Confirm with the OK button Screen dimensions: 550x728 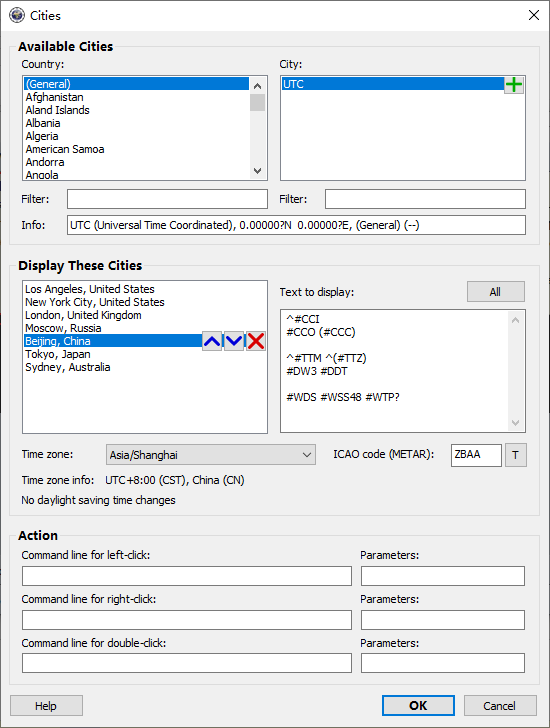(418, 706)
